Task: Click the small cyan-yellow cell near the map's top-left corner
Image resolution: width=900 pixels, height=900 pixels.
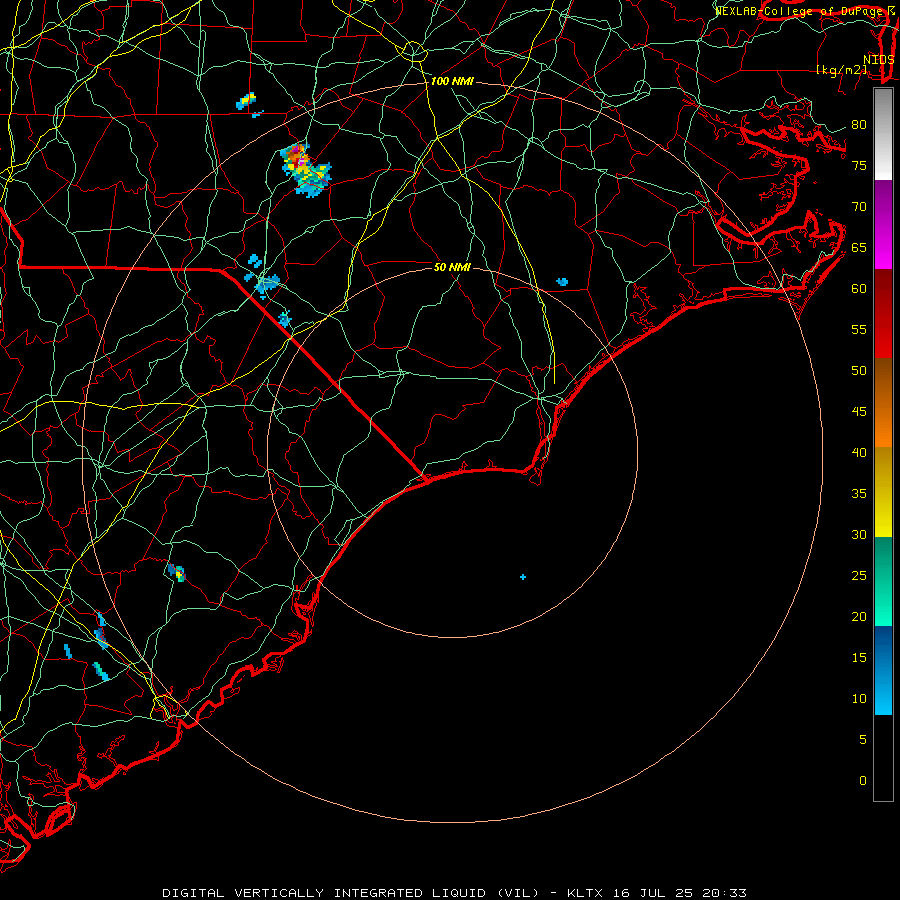Action: click(x=246, y=101)
